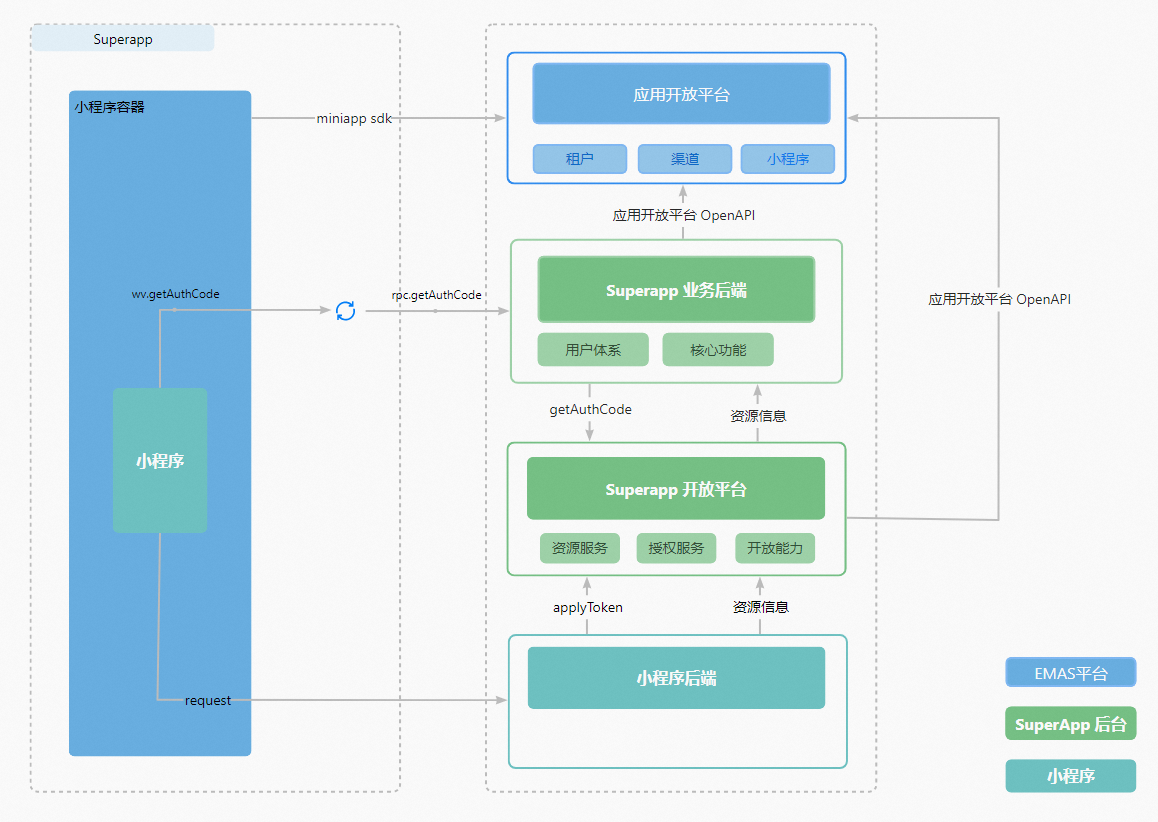Select the 用户体系 box
Image resolution: width=1158 pixels, height=822 pixels.
coord(593,349)
